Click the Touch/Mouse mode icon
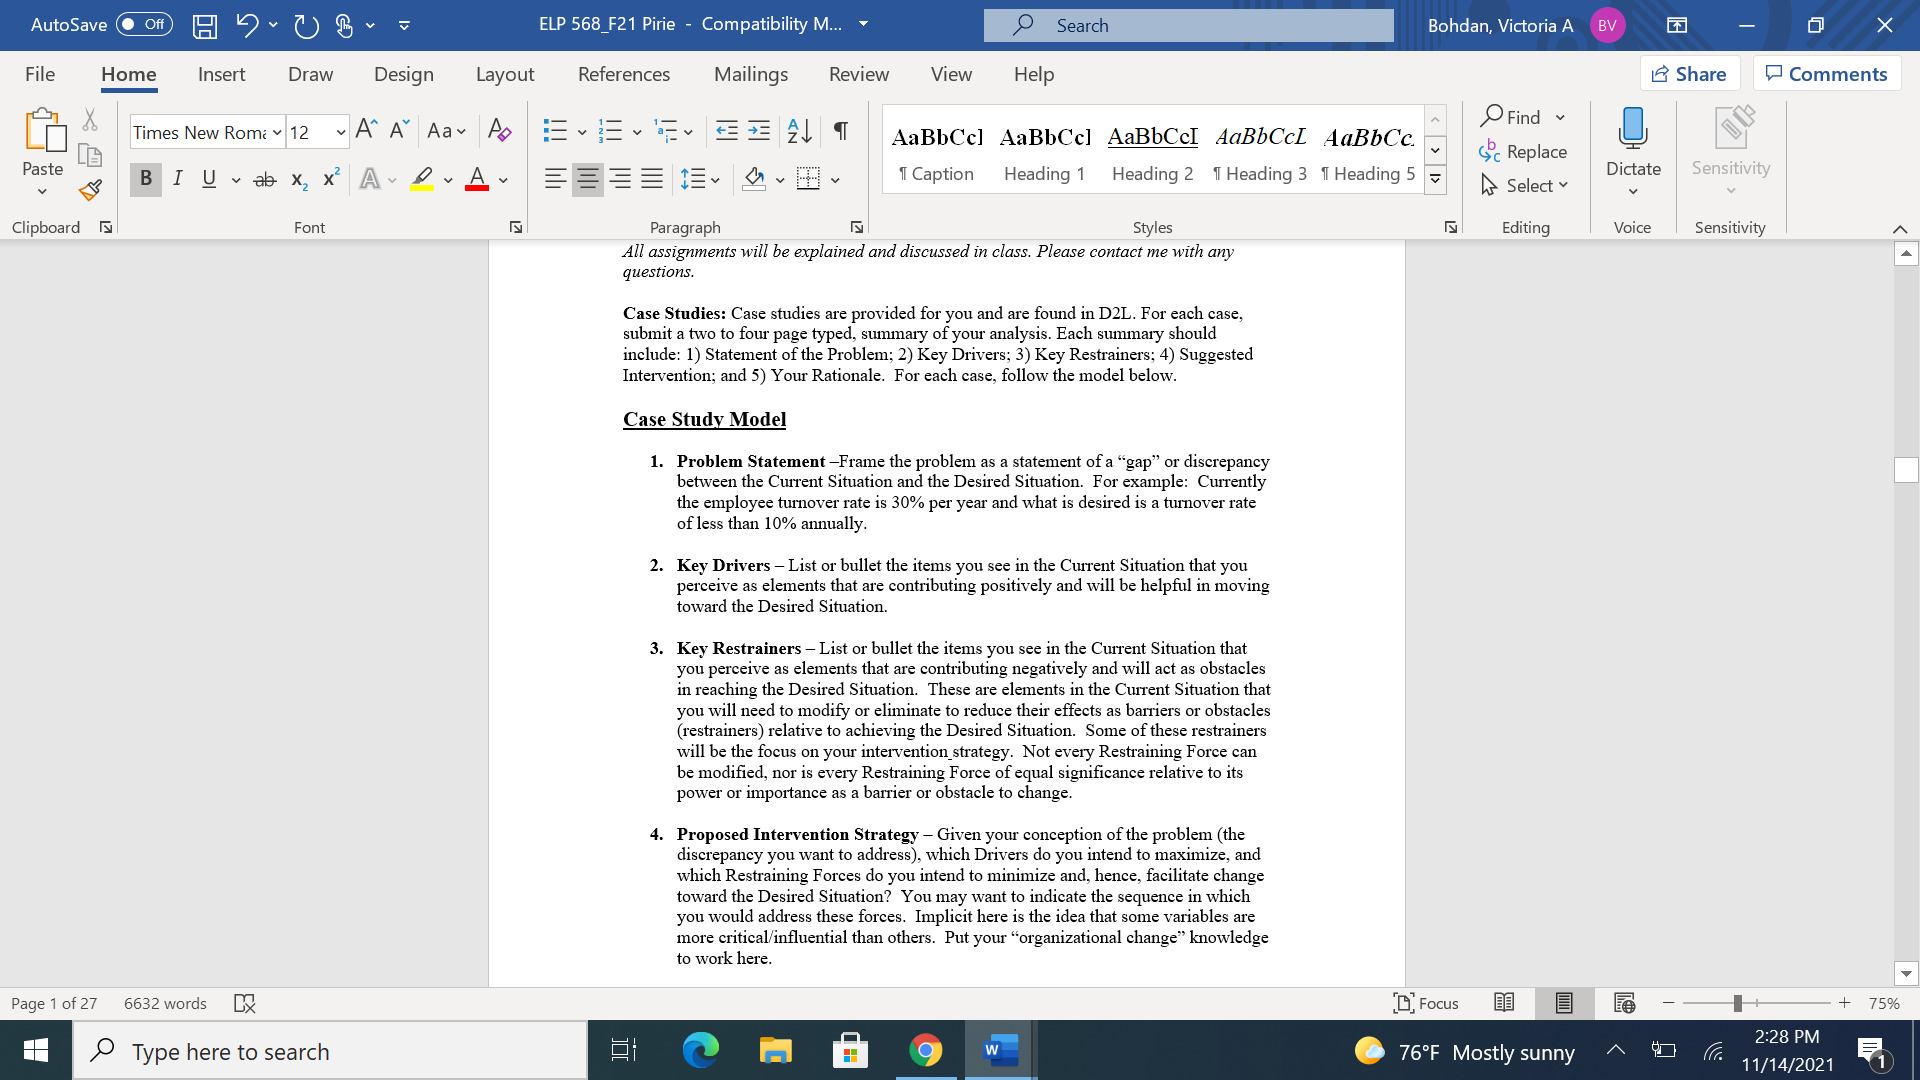The height and width of the screenshot is (1080, 1920). tap(344, 26)
